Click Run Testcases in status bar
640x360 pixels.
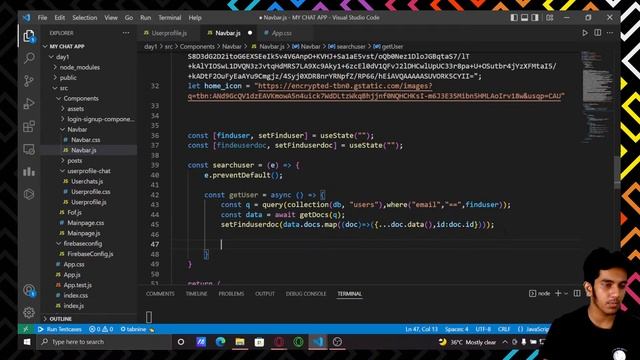[60, 329]
